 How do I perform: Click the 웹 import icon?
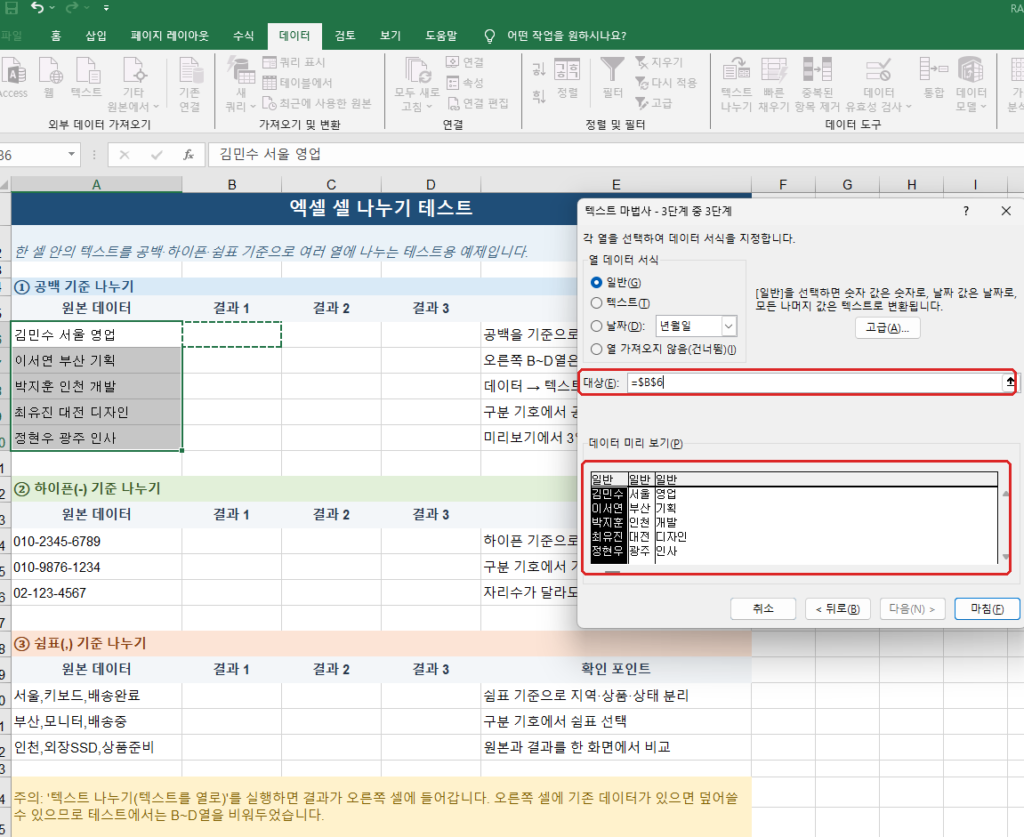50,77
